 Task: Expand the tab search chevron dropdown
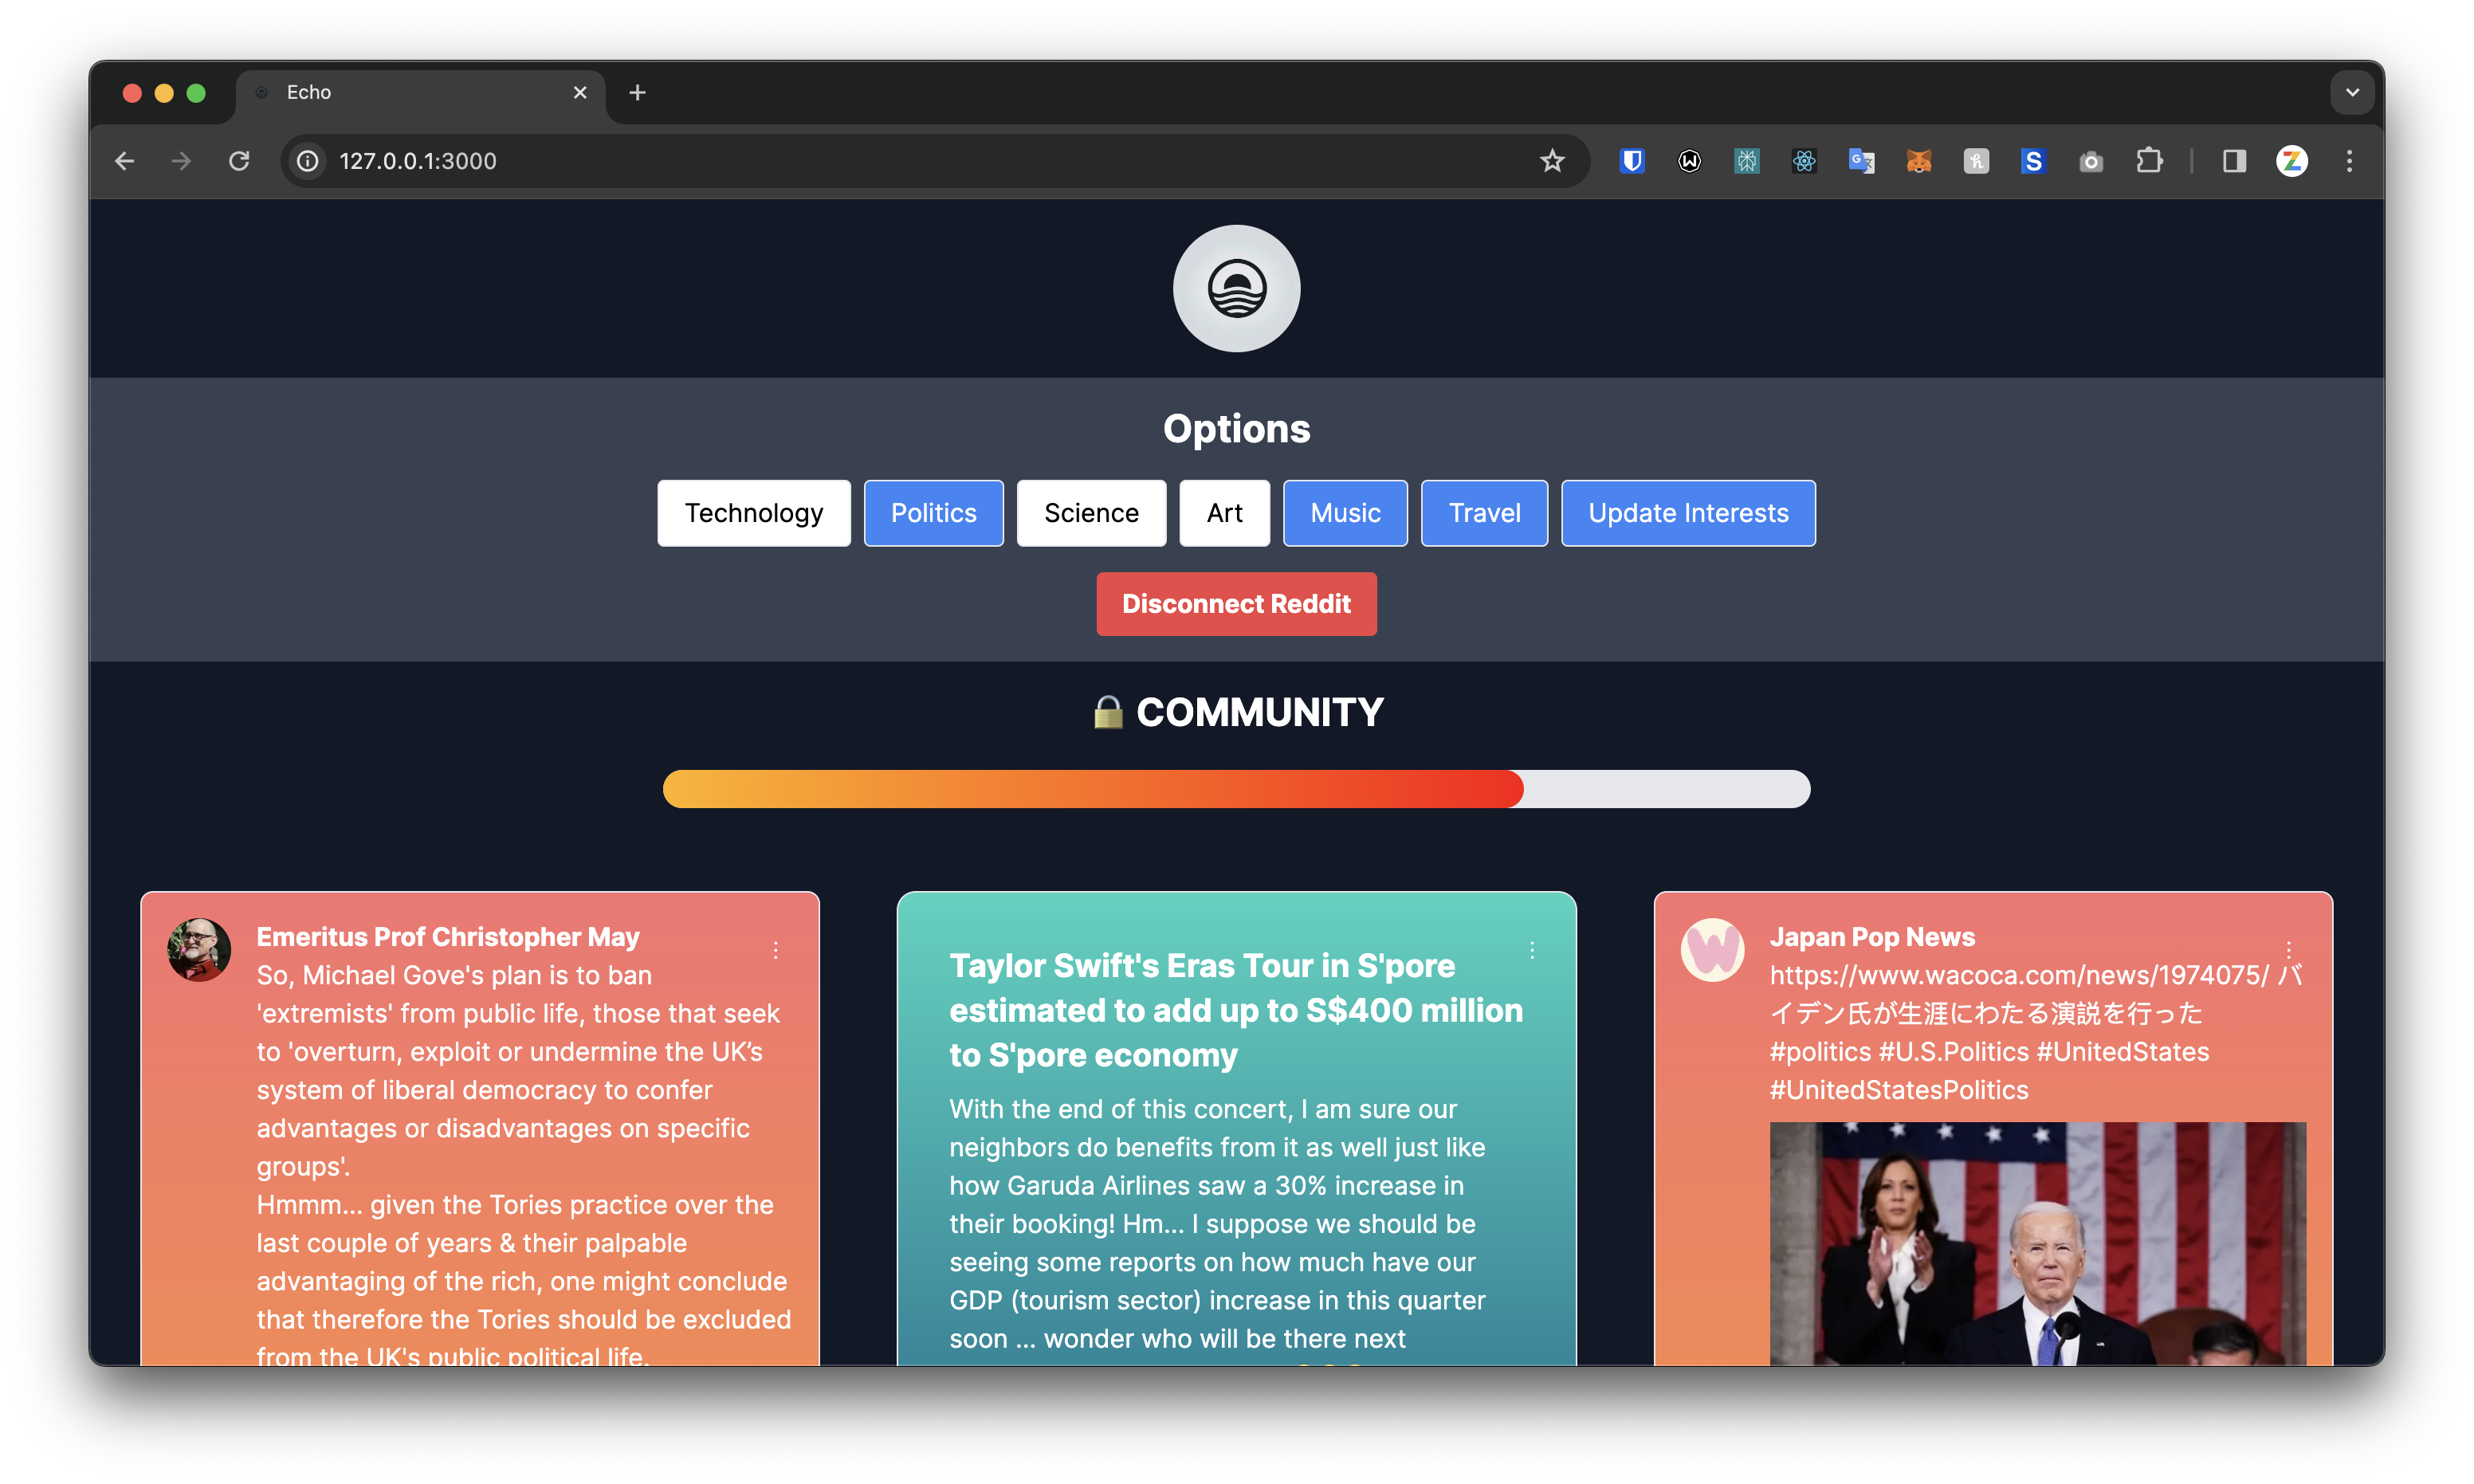[2352, 92]
